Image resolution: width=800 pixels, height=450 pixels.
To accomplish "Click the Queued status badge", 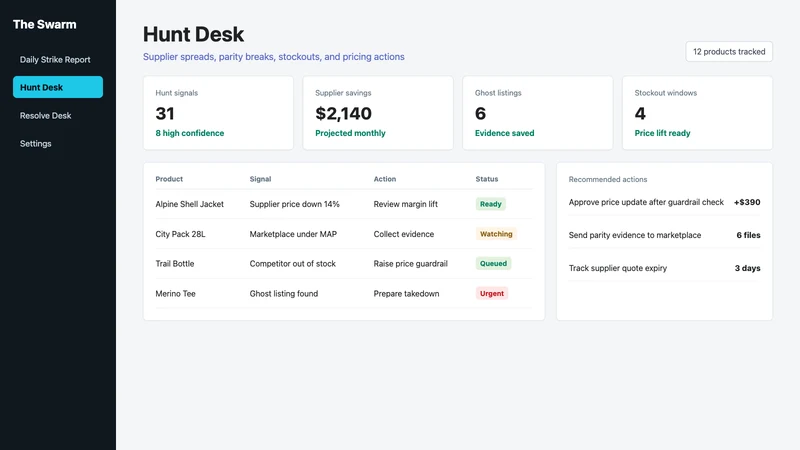I will coord(493,263).
